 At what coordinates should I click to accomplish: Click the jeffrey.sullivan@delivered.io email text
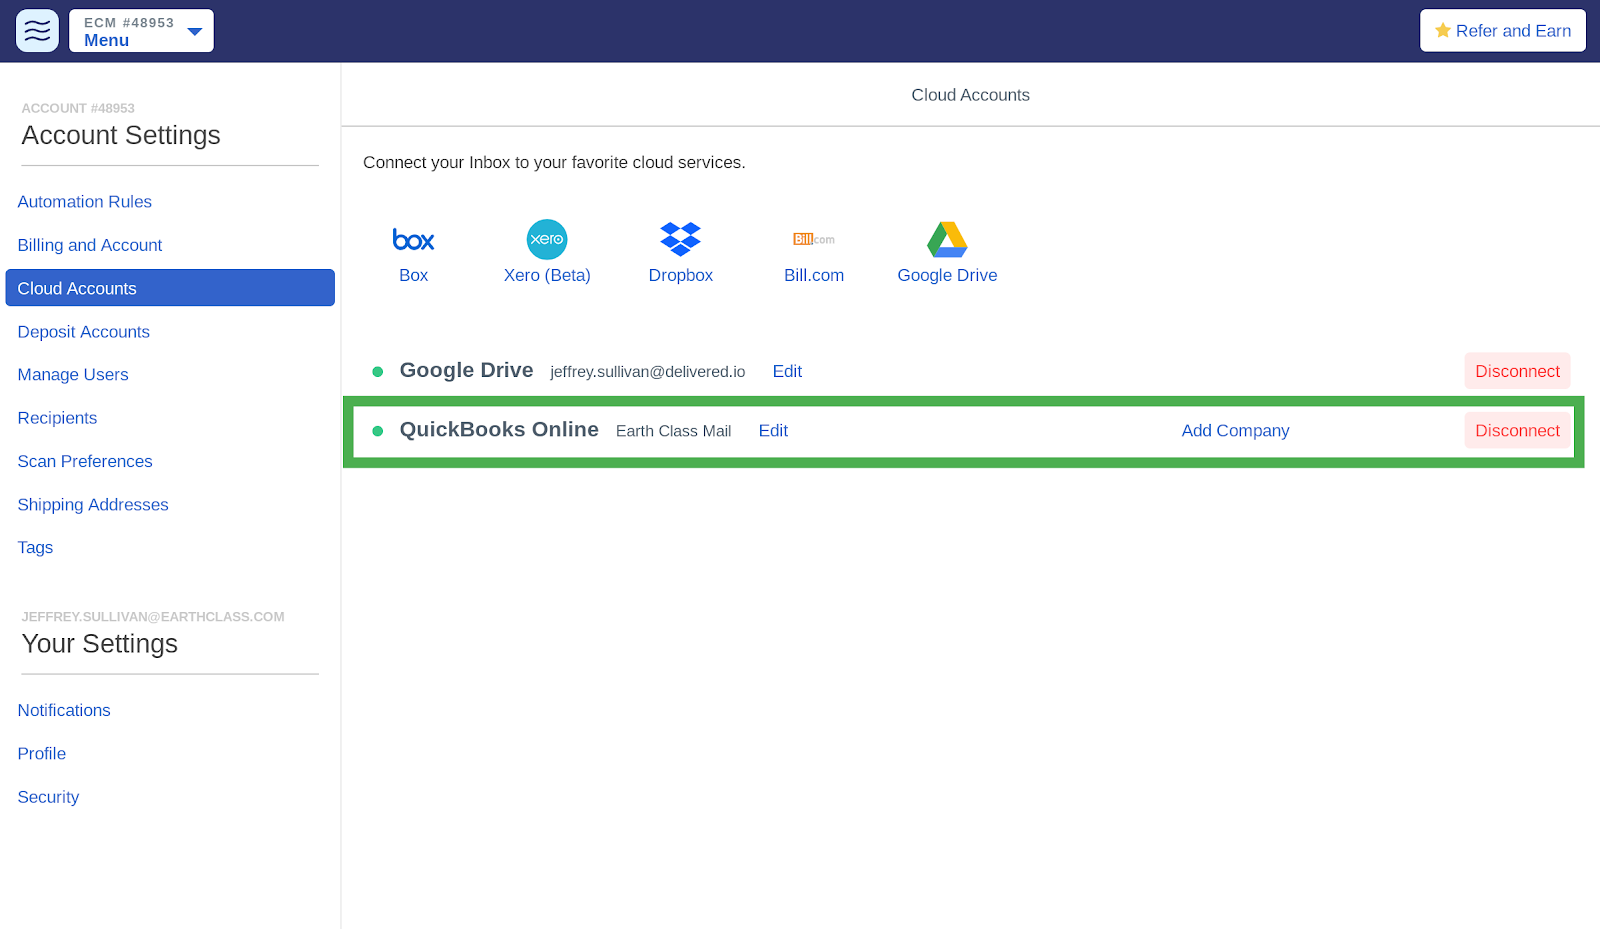click(648, 372)
